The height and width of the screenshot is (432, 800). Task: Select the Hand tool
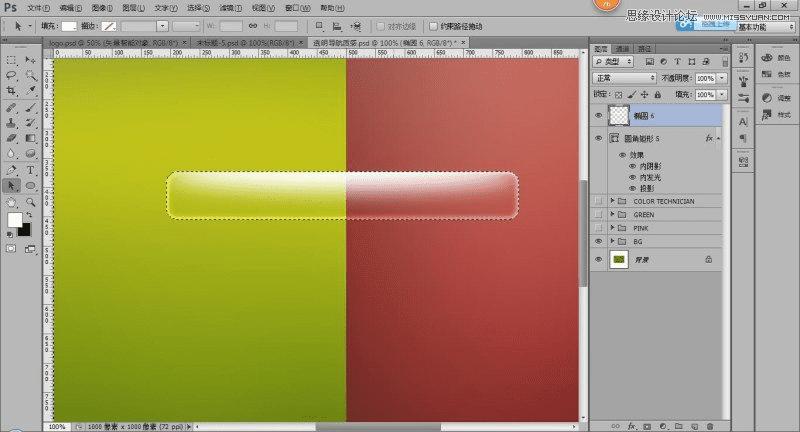click(11, 202)
